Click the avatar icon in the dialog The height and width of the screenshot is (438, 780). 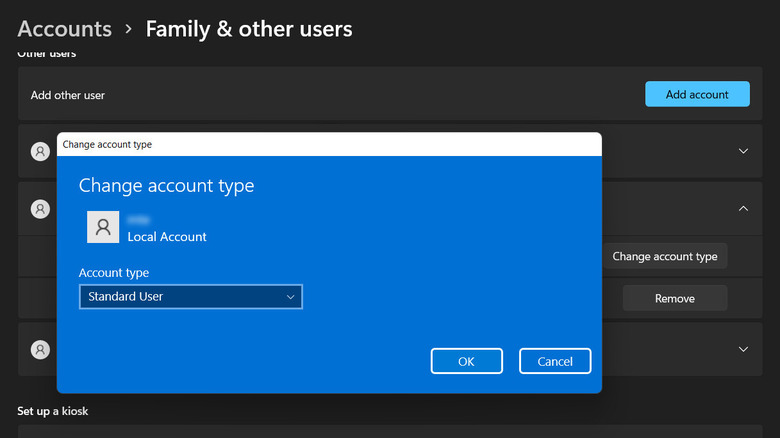(103, 227)
